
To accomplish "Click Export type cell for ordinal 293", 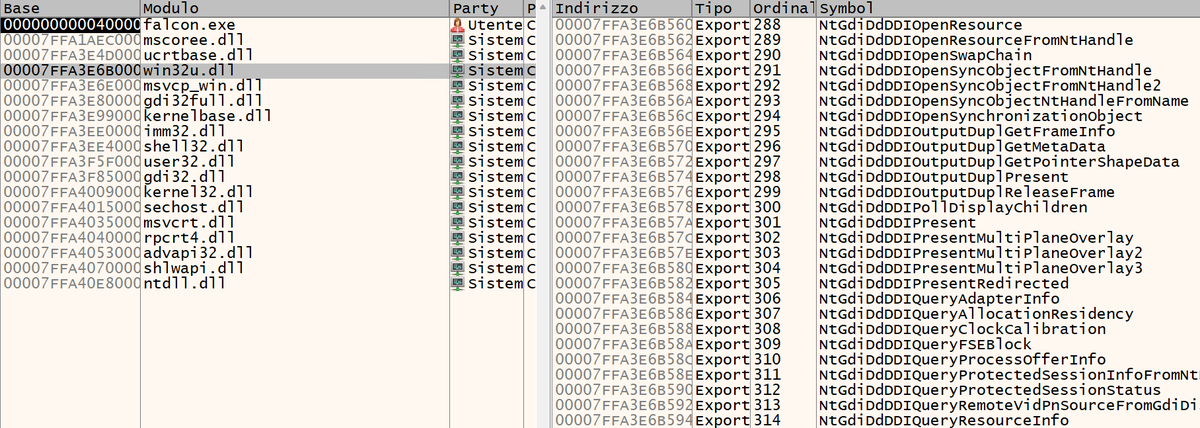I will click(x=721, y=101).
